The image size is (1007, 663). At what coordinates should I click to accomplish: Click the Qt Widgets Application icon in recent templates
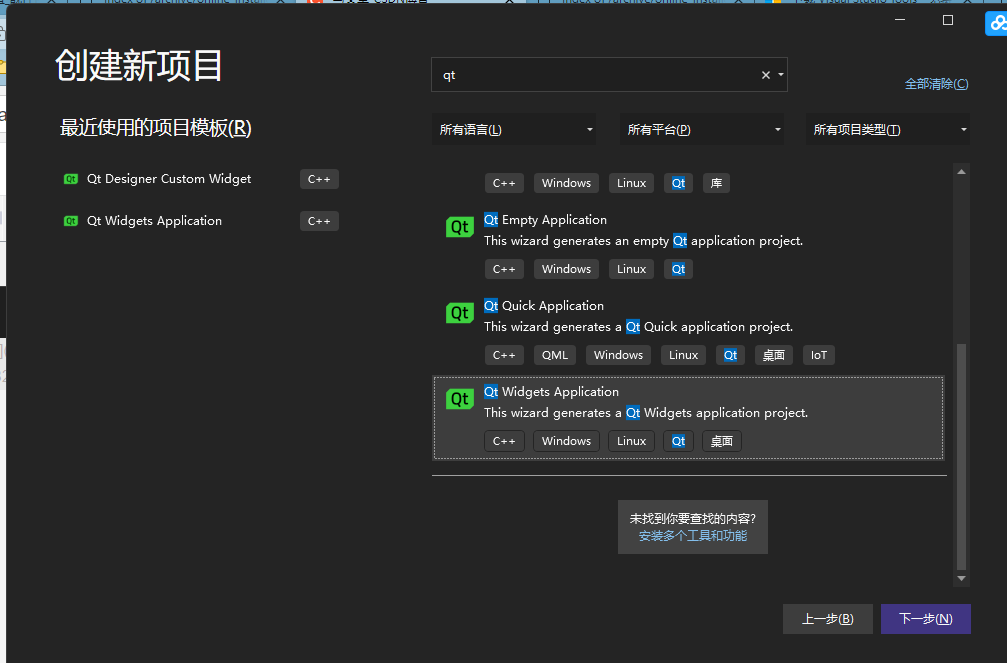[x=69, y=221]
